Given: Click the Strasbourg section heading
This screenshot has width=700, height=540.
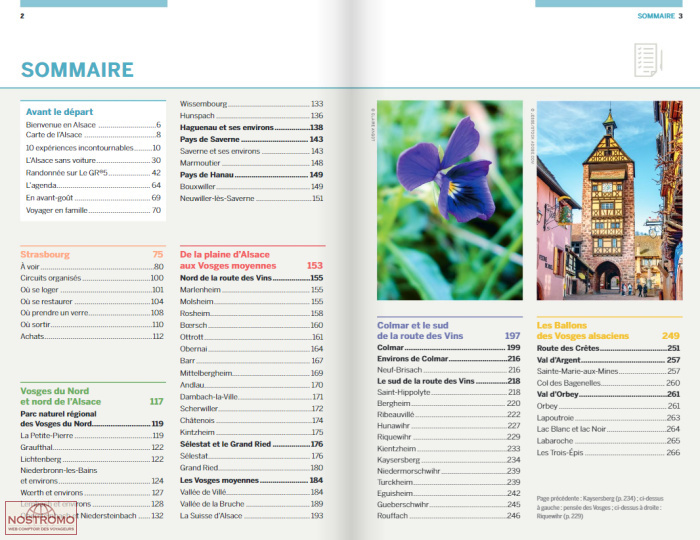Looking at the screenshot, I should point(92,254).
